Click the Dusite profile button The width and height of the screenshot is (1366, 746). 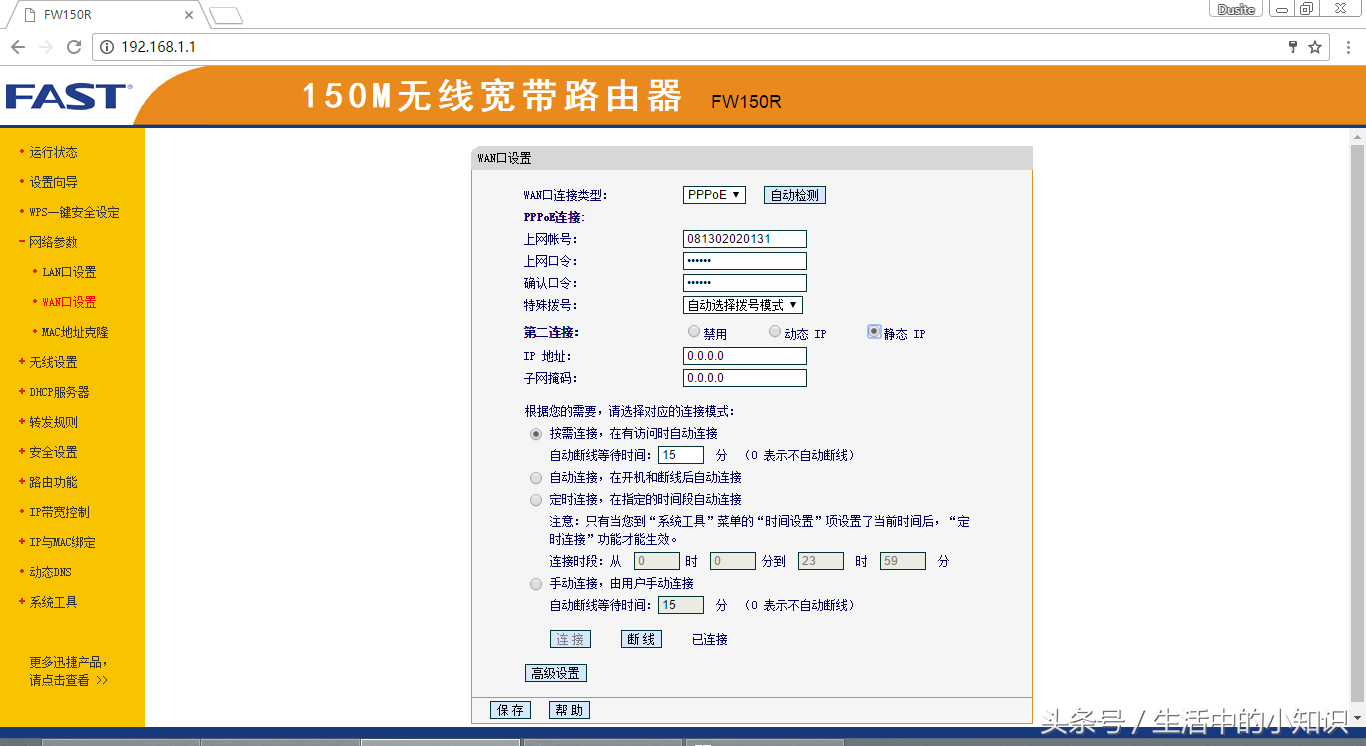point(1237,9)
